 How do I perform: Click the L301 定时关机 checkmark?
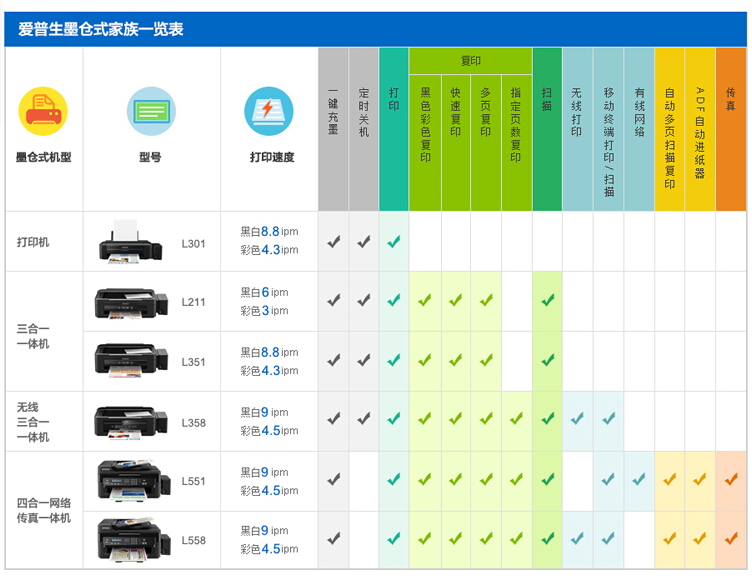364,242
